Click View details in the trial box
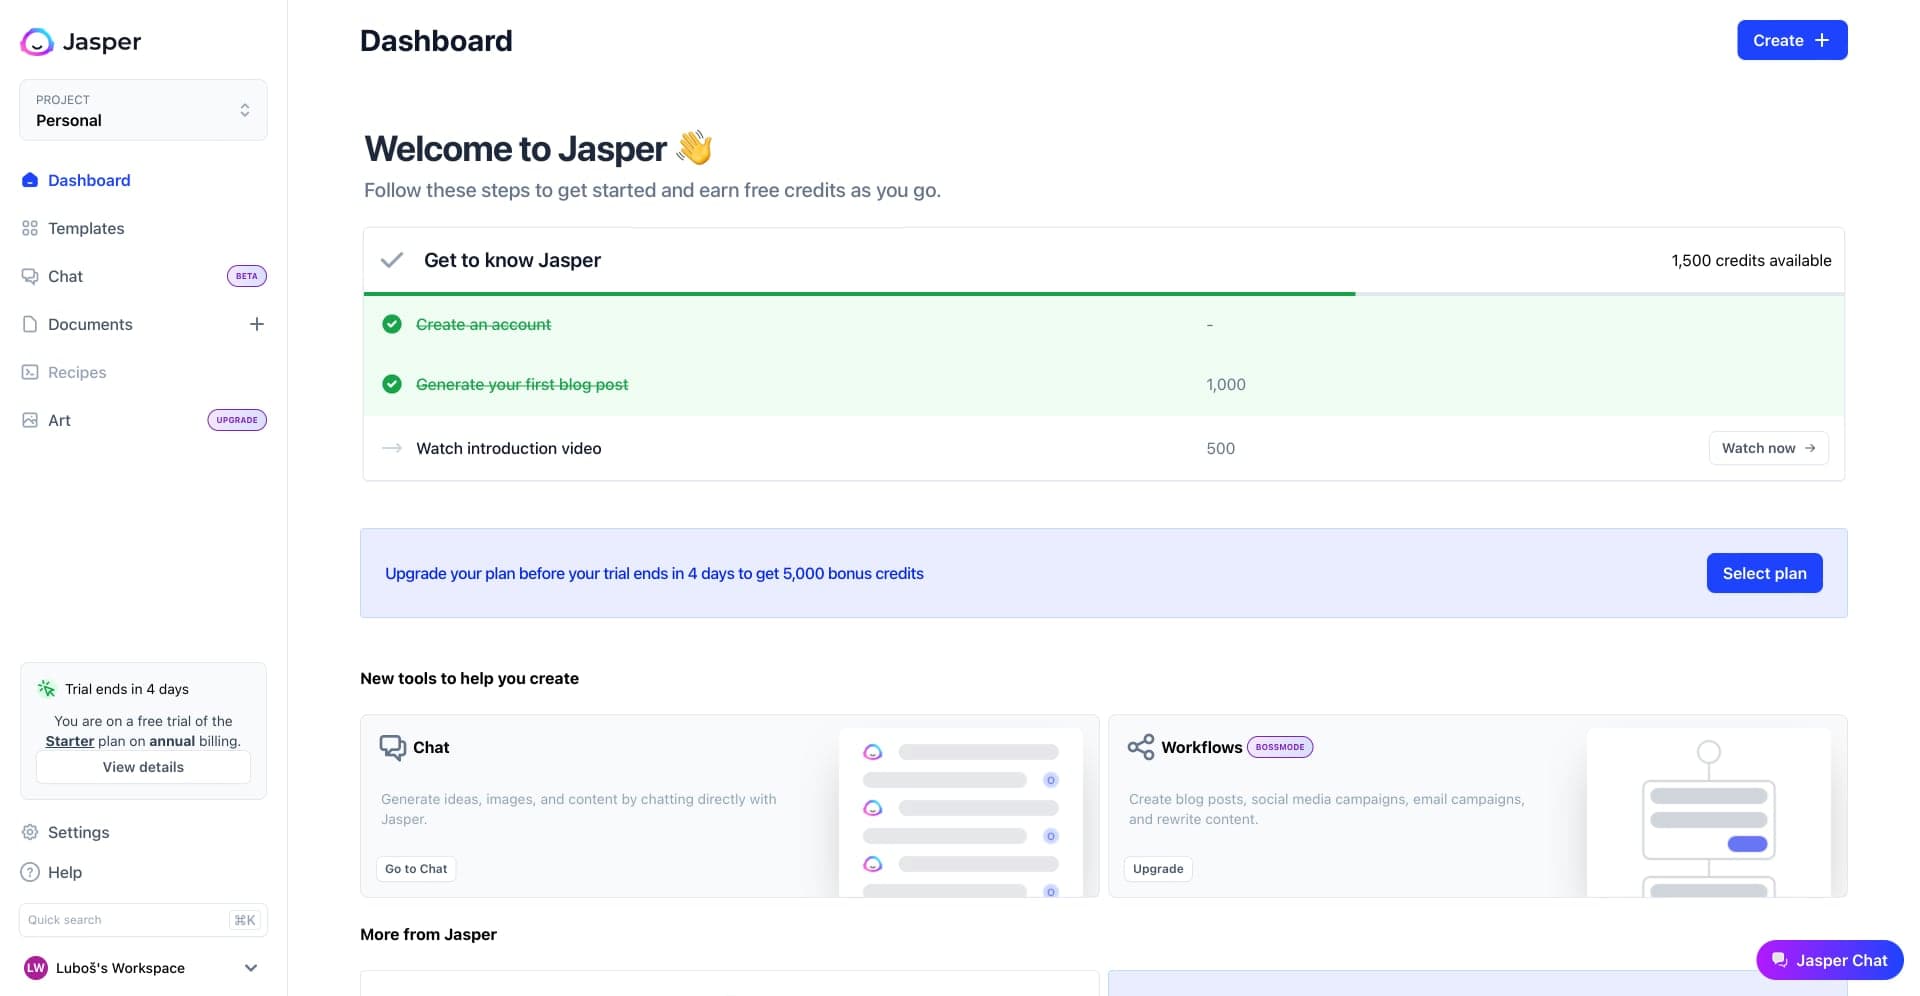 (x=143, y=767)
